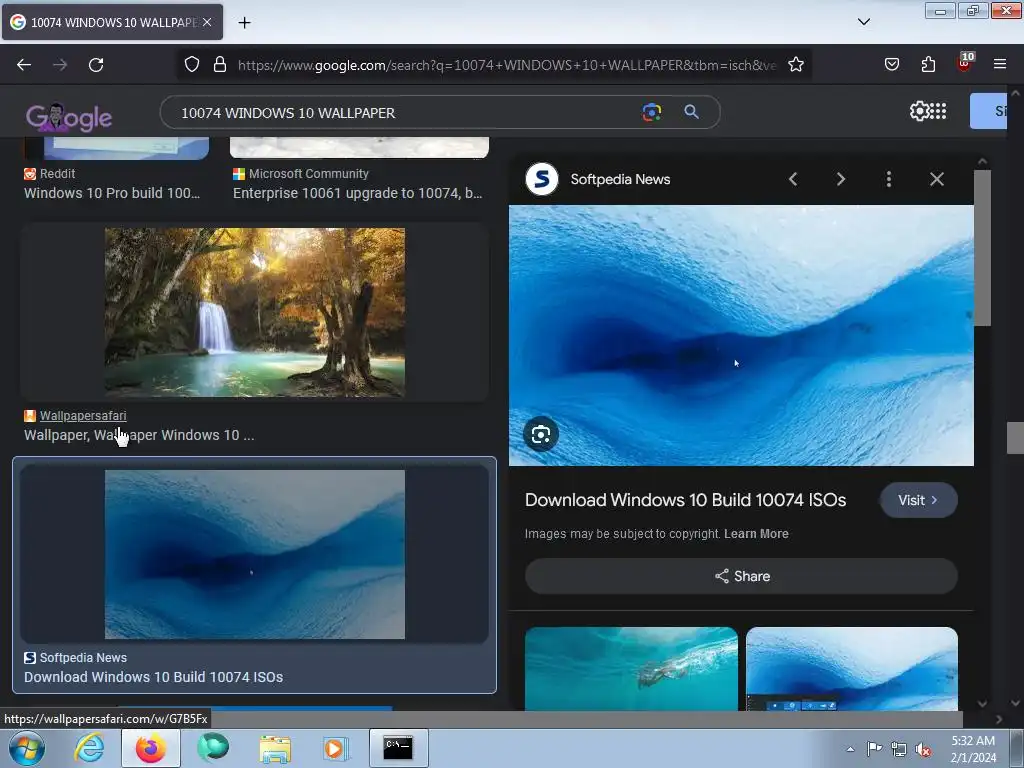Click the forward navigation arrow
1024x768 pixels.
[x=60, y=65]
